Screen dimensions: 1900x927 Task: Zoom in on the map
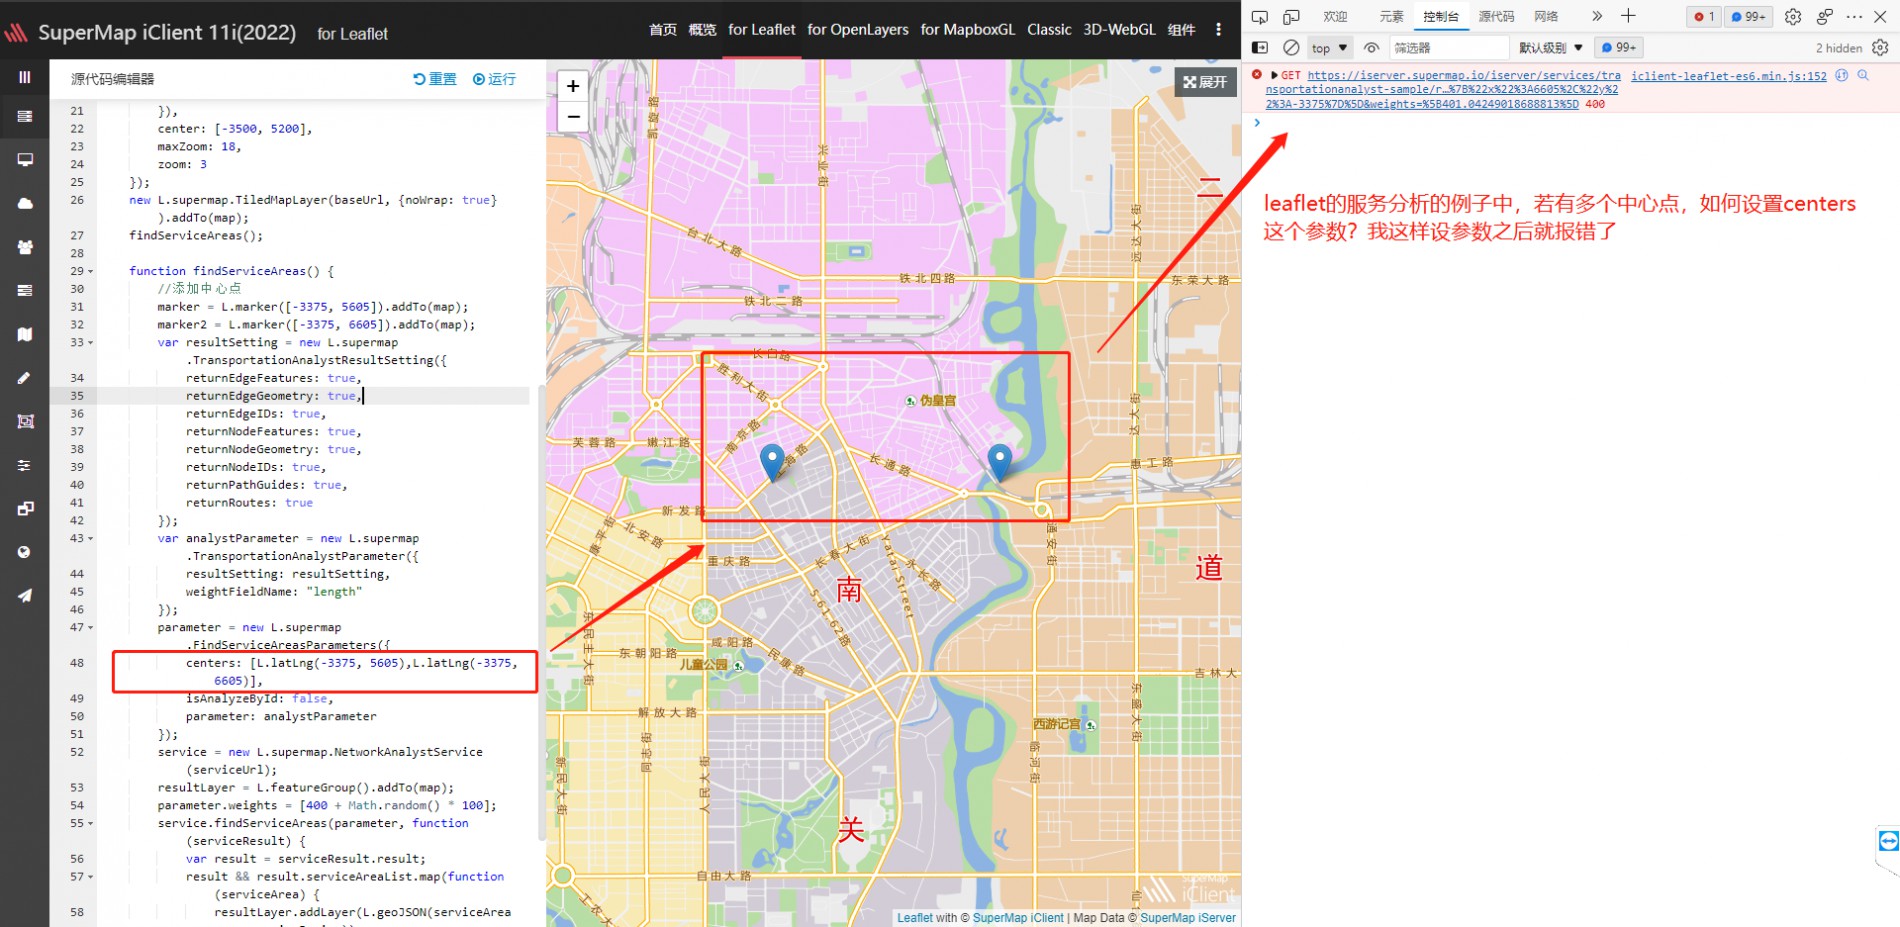pos(573,86)
